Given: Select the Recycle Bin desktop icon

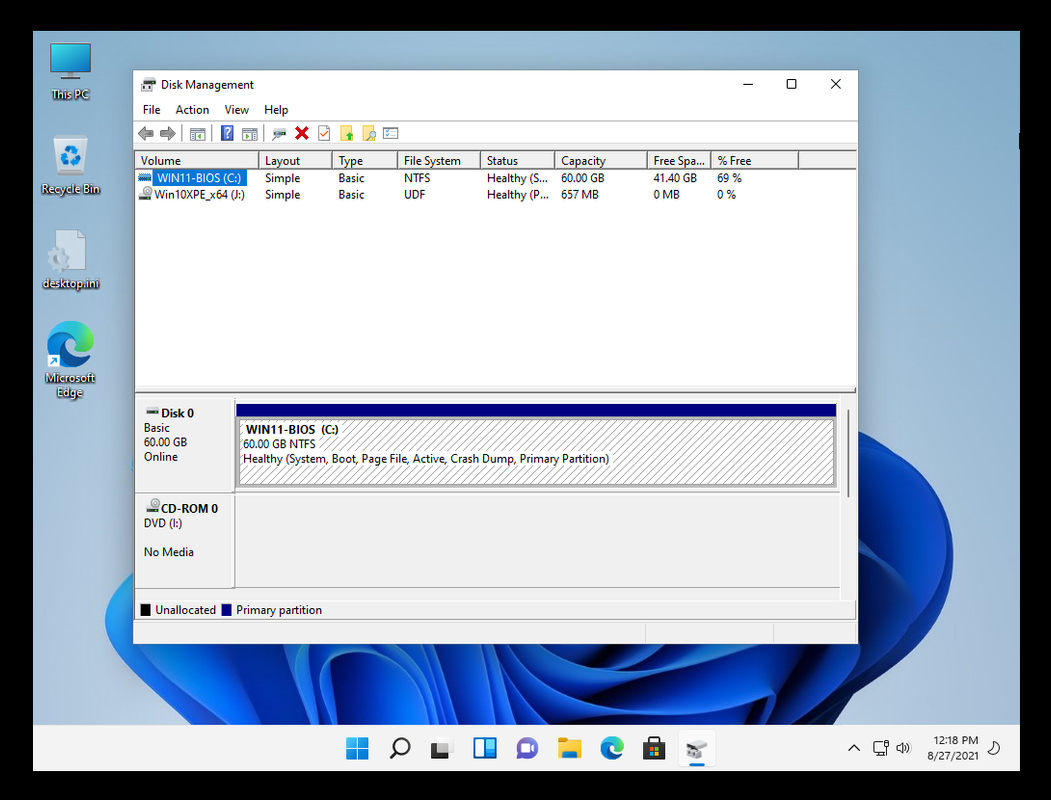Looking at the screenshot, I should (70, 165).
